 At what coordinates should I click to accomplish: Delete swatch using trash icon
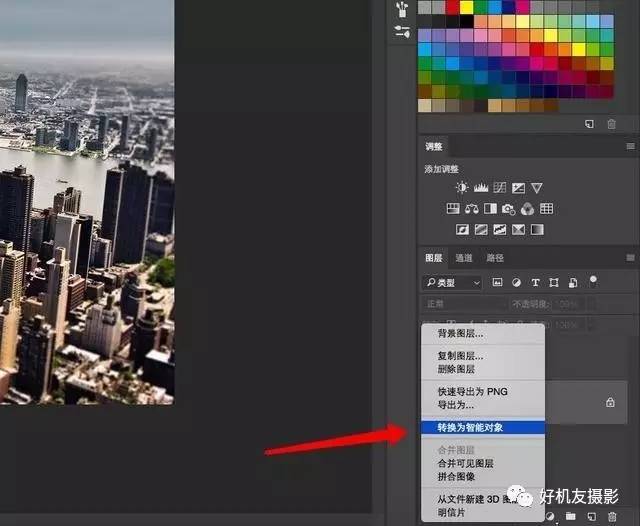click(x=611, y=124)
